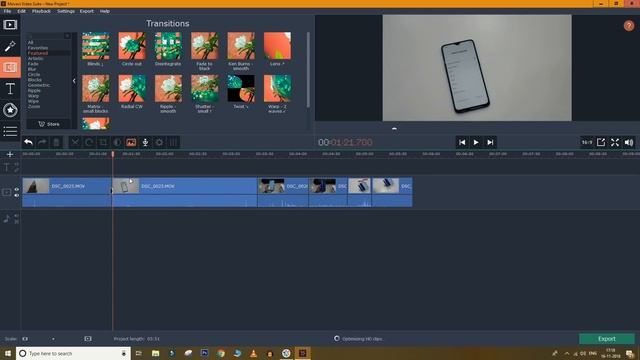Image resolution: width=640 pixels, height=360 pixels.
Task: Open Clip properties gear icon
Action: [159, 142]
